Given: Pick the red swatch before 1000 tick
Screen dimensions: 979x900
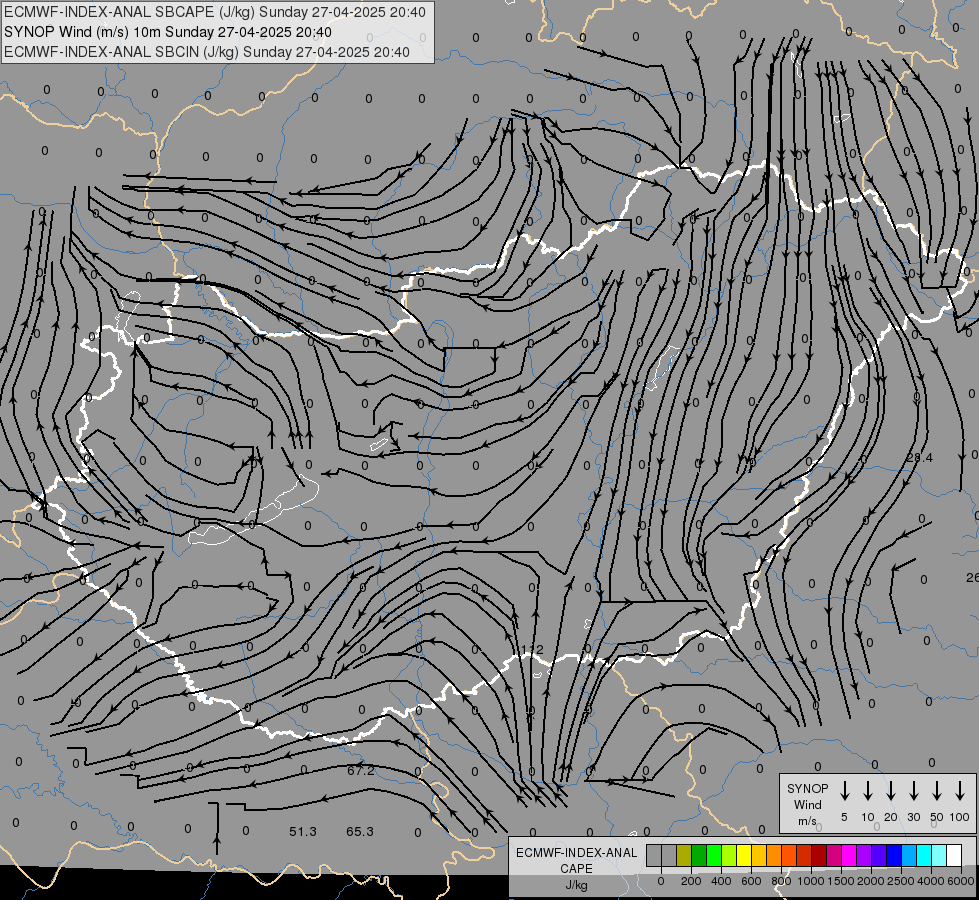Looking at the screenshot, I should 804,855.
